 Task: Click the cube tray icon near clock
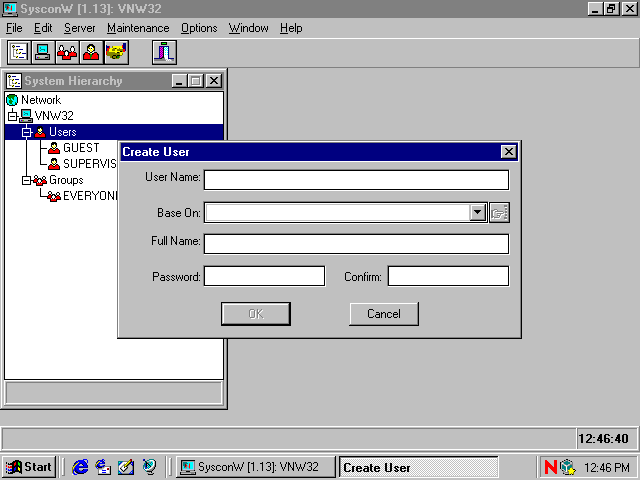click(567, 467)
